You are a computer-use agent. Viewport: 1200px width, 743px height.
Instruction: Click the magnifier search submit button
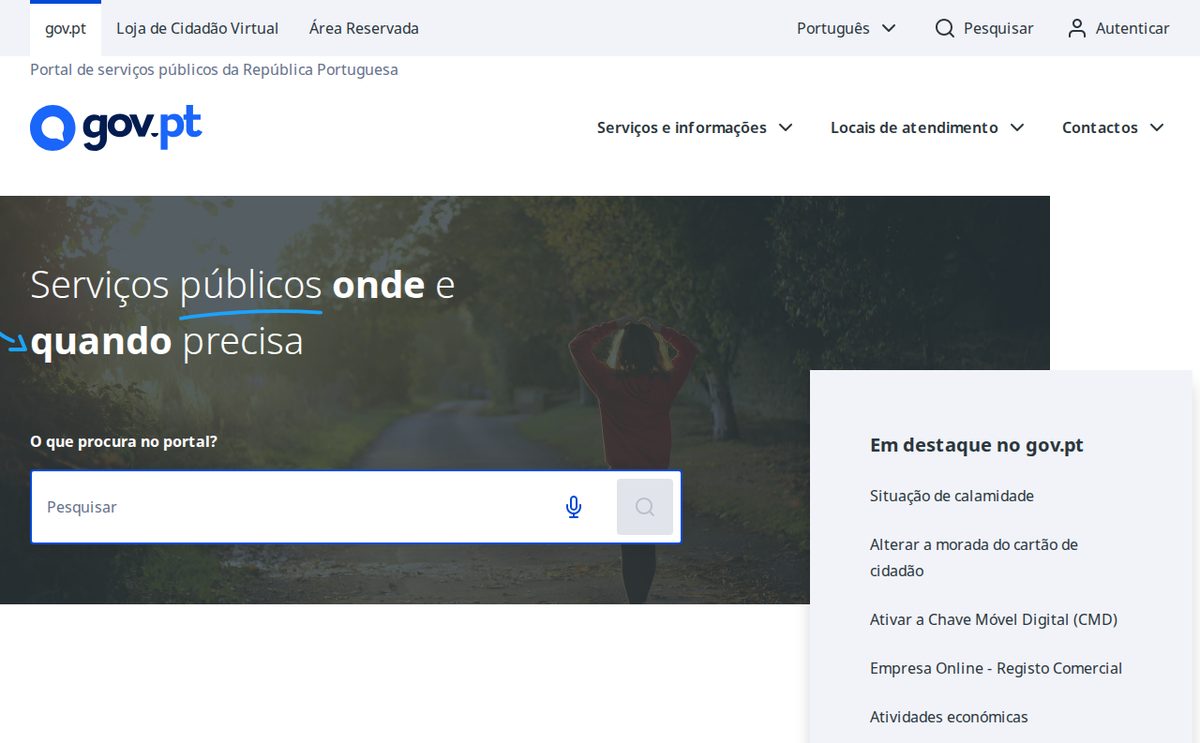tap(645, 507)
